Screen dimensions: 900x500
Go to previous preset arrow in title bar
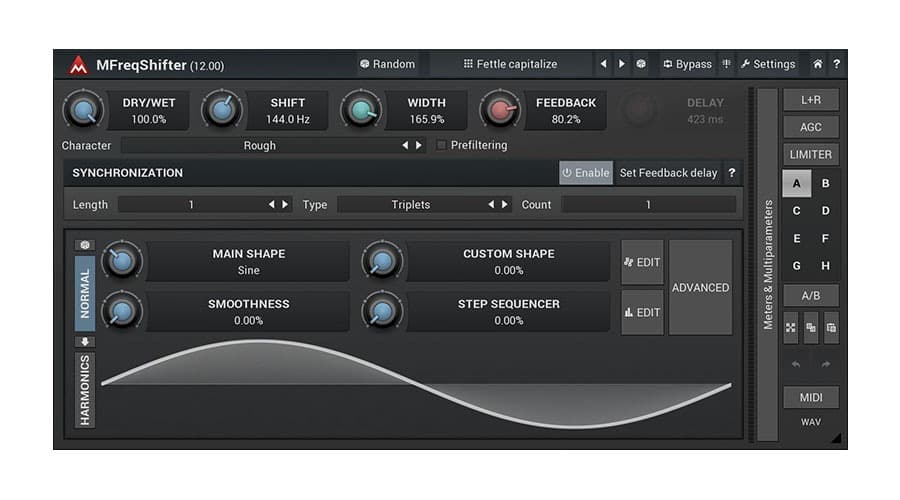click(603, 64)
